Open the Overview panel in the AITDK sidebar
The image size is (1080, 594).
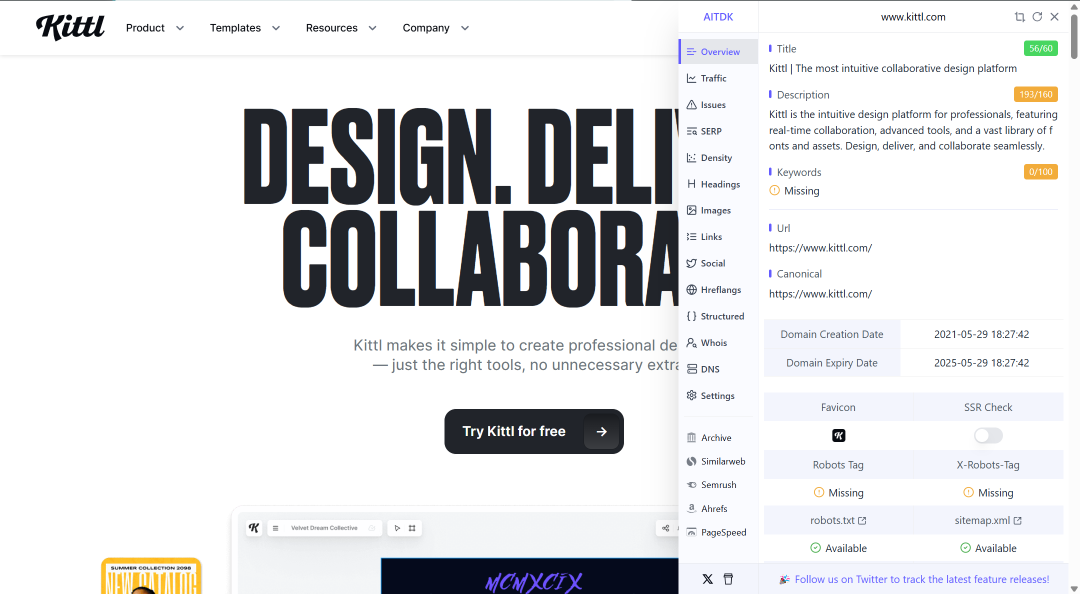pyautogui.click(x=719, y=52)
